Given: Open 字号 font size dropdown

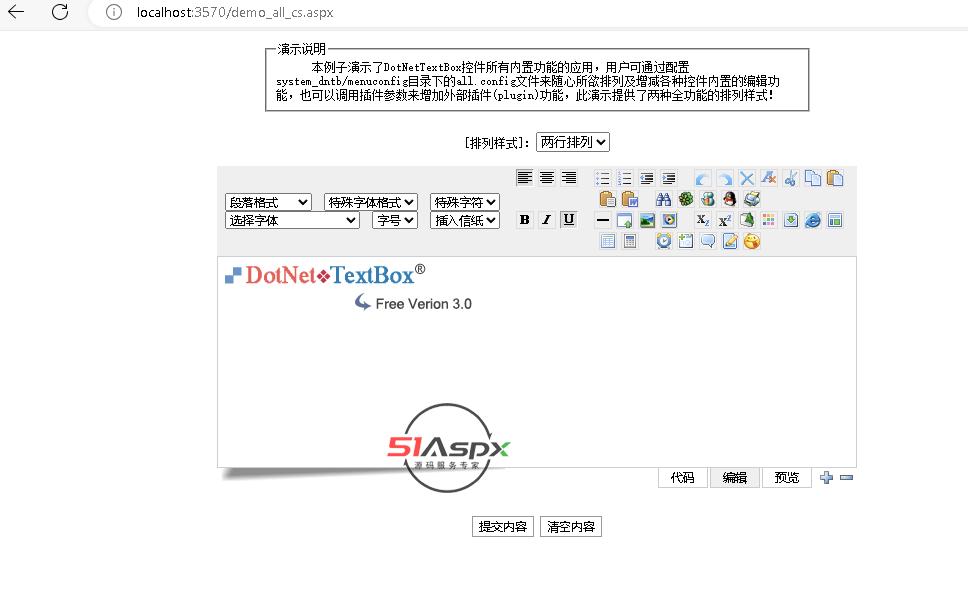Looking at the screenshot, I should click(x=395, y=220).
